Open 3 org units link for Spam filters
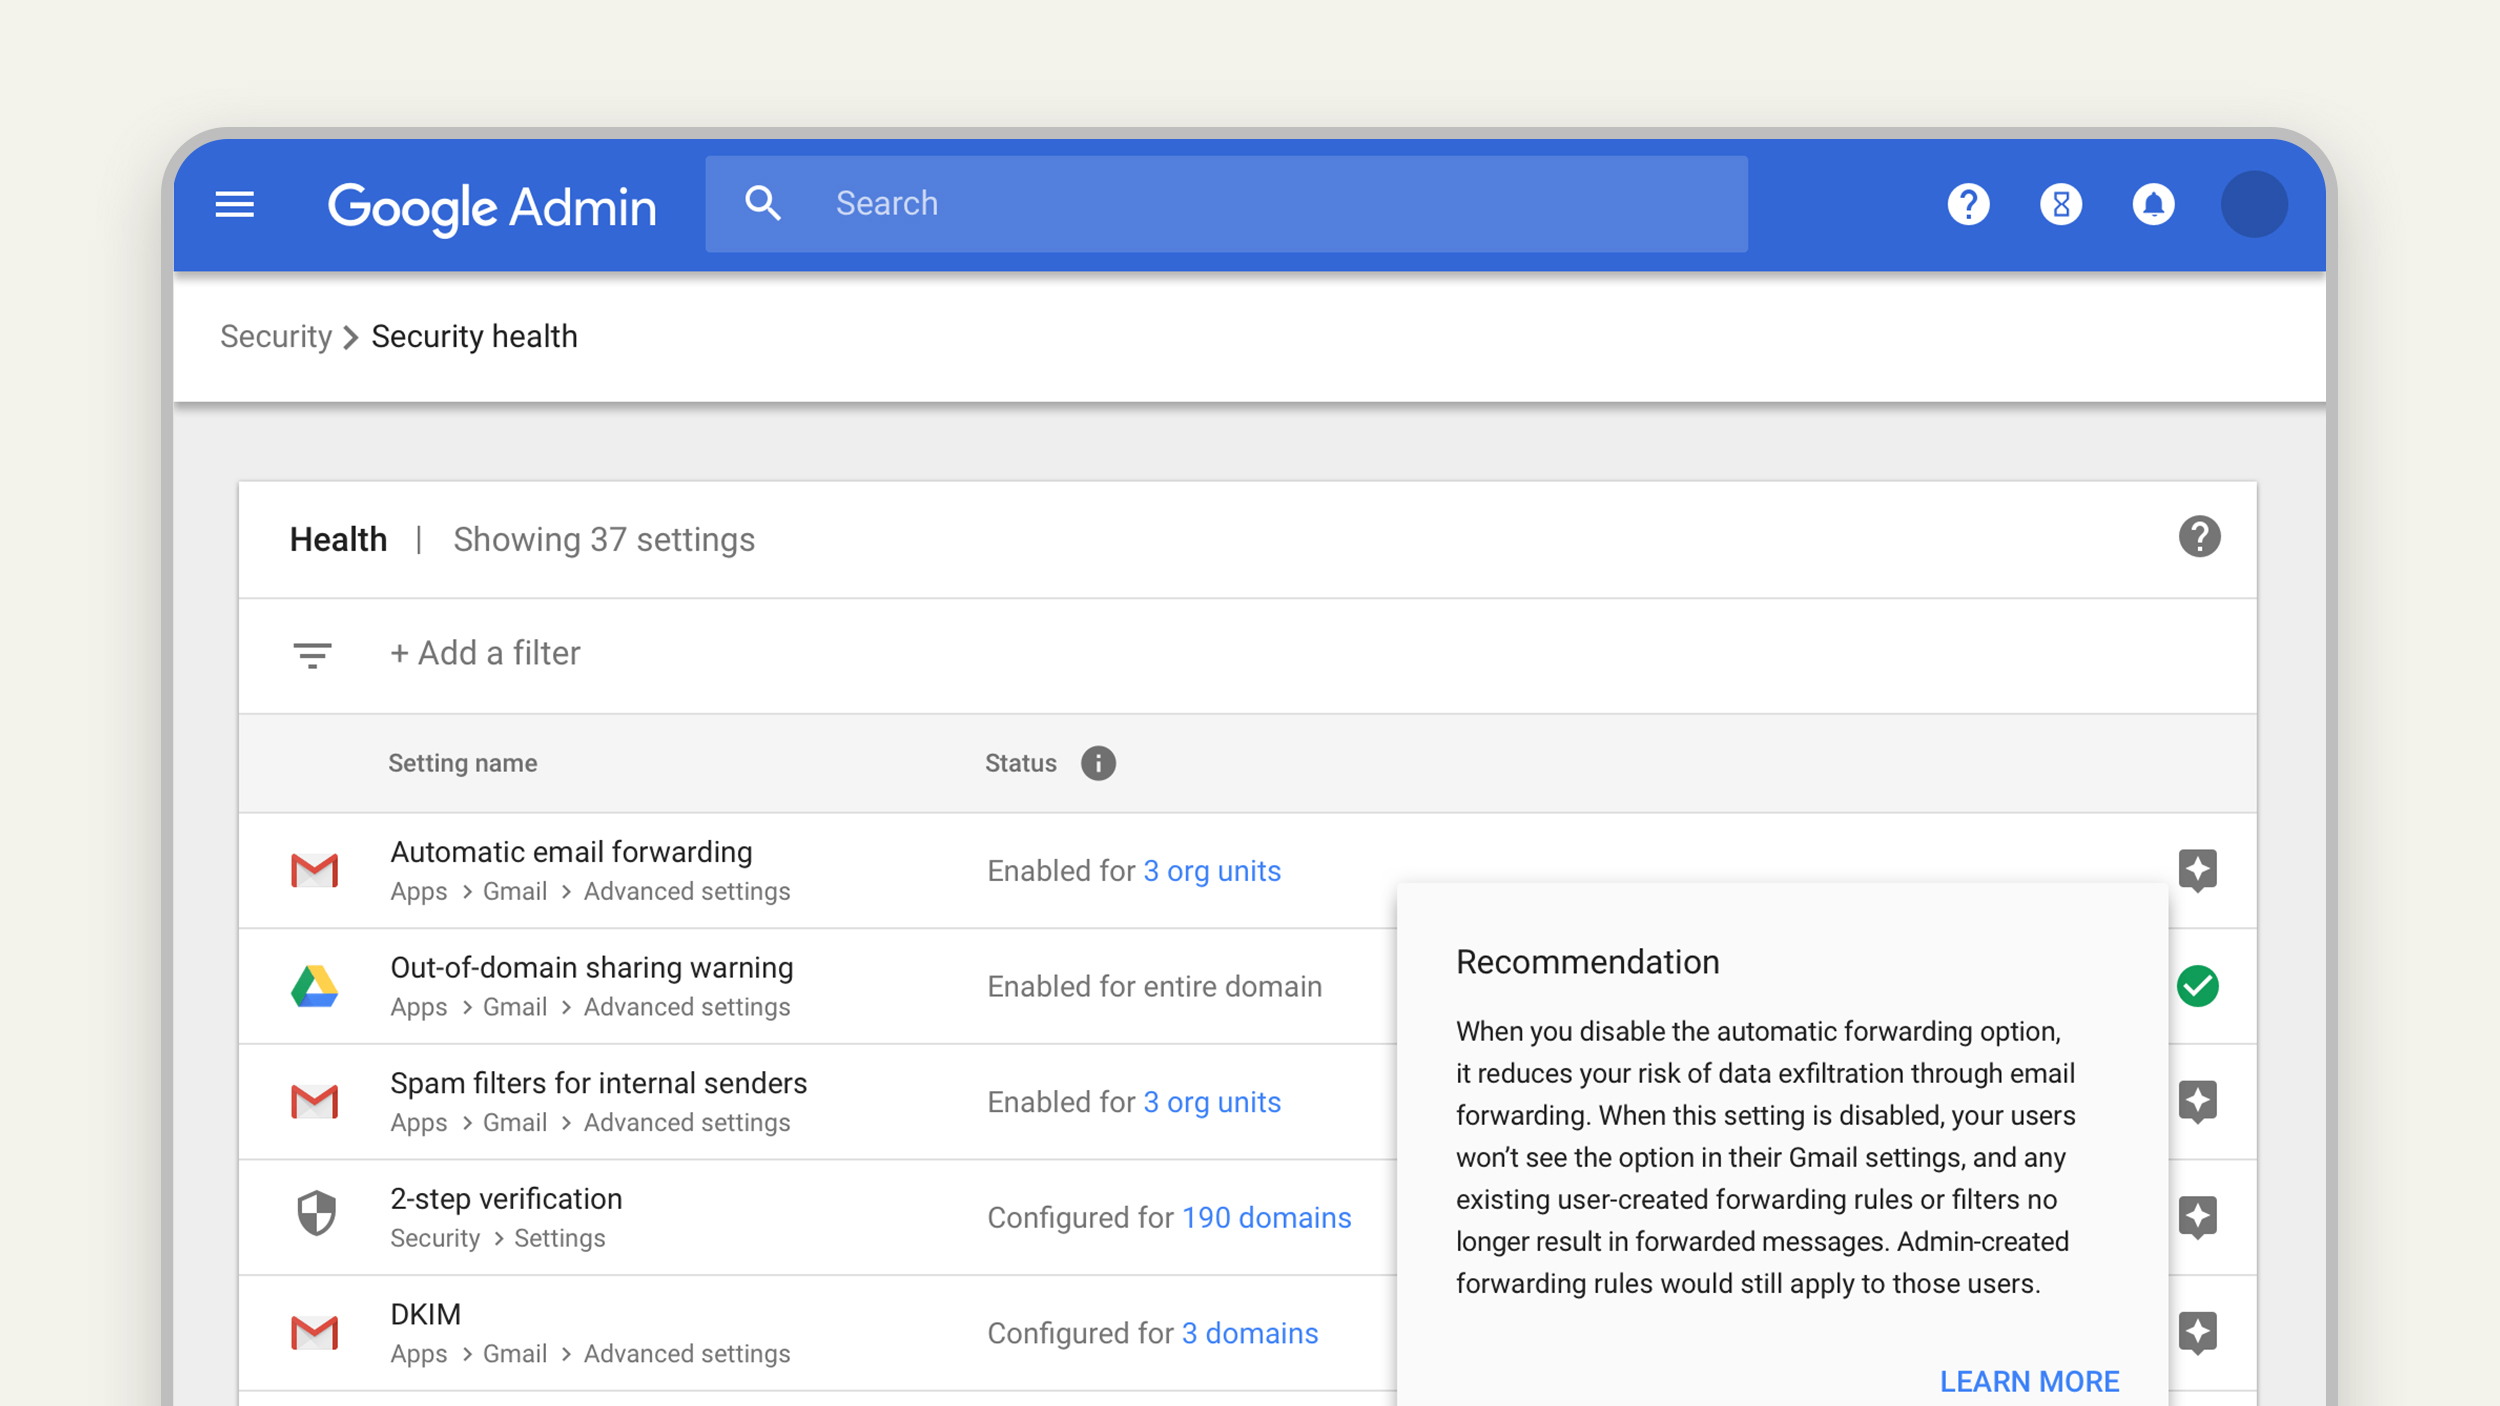2500x1406 pixels. point(1212,1102)
